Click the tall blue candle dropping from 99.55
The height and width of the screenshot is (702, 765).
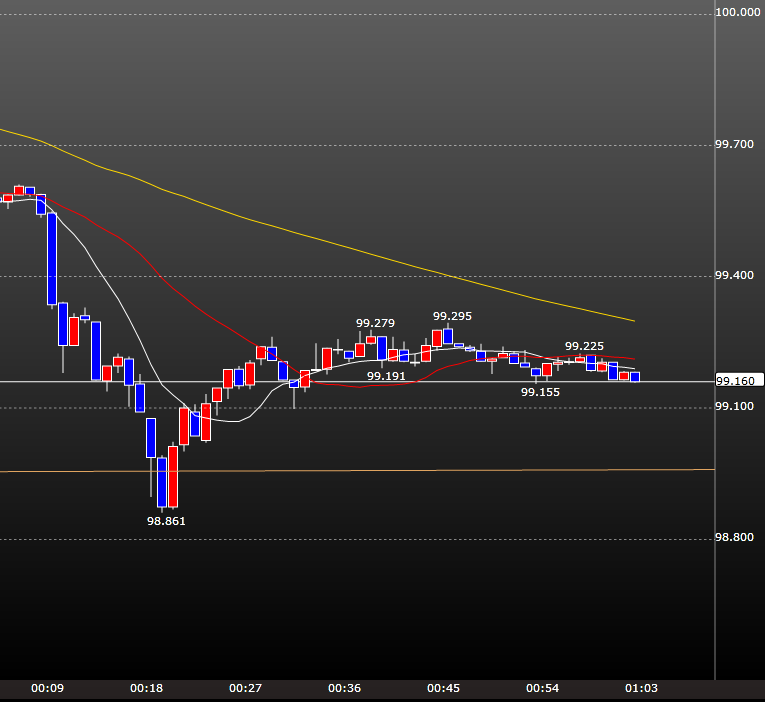52,259
